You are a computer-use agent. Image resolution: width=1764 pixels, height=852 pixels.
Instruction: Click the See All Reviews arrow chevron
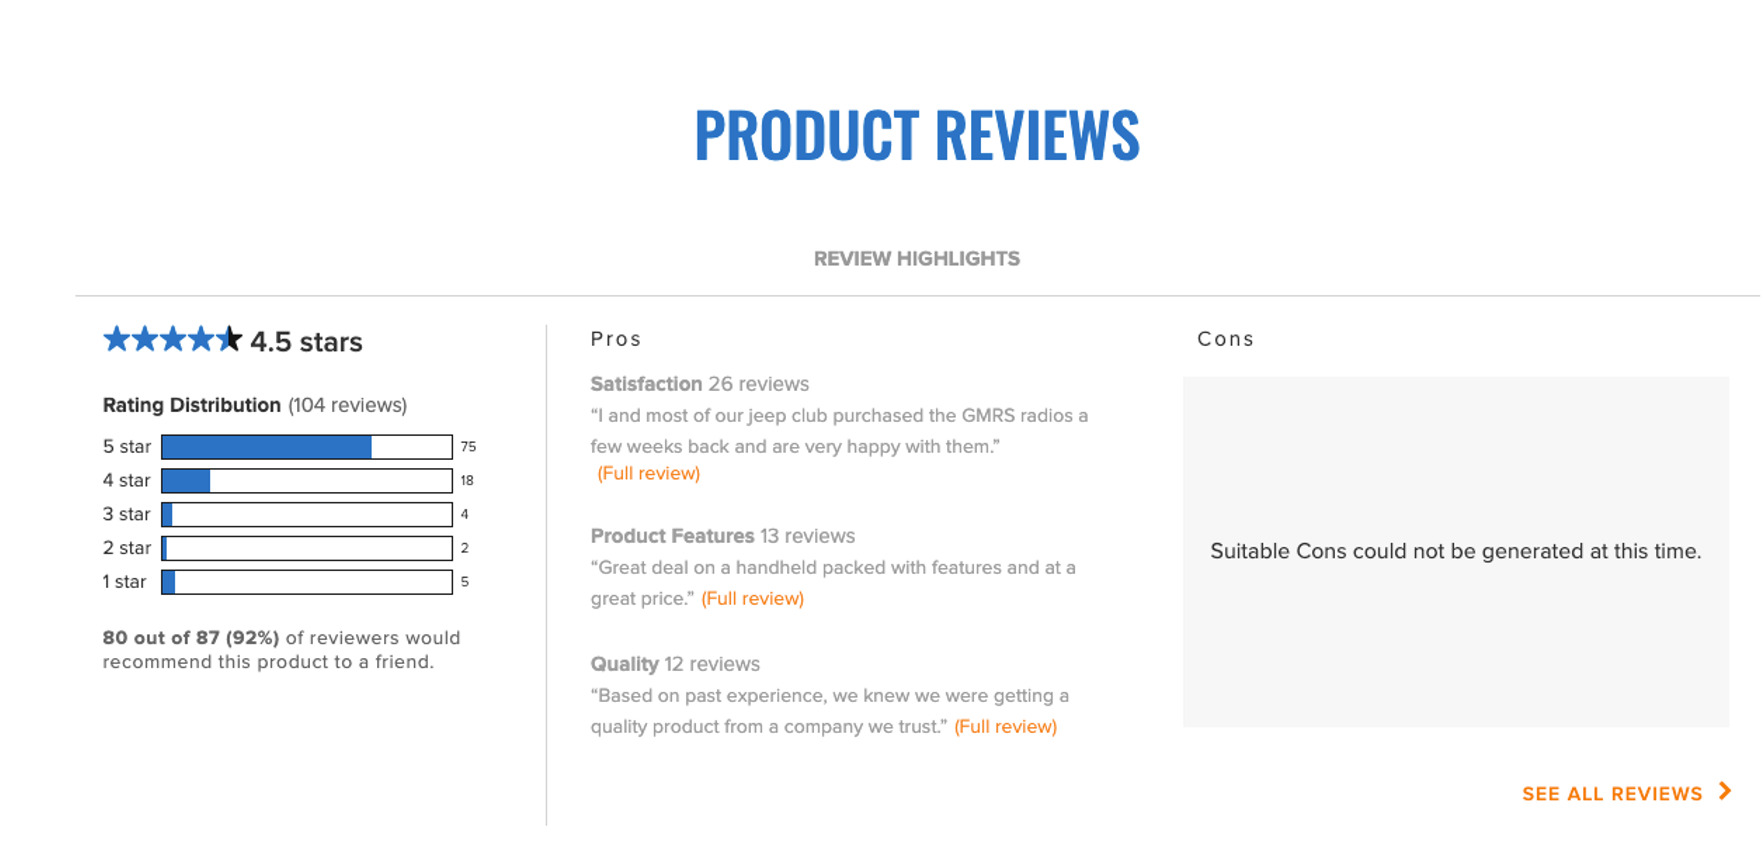pyautogui.click(x=1725, y=791)
